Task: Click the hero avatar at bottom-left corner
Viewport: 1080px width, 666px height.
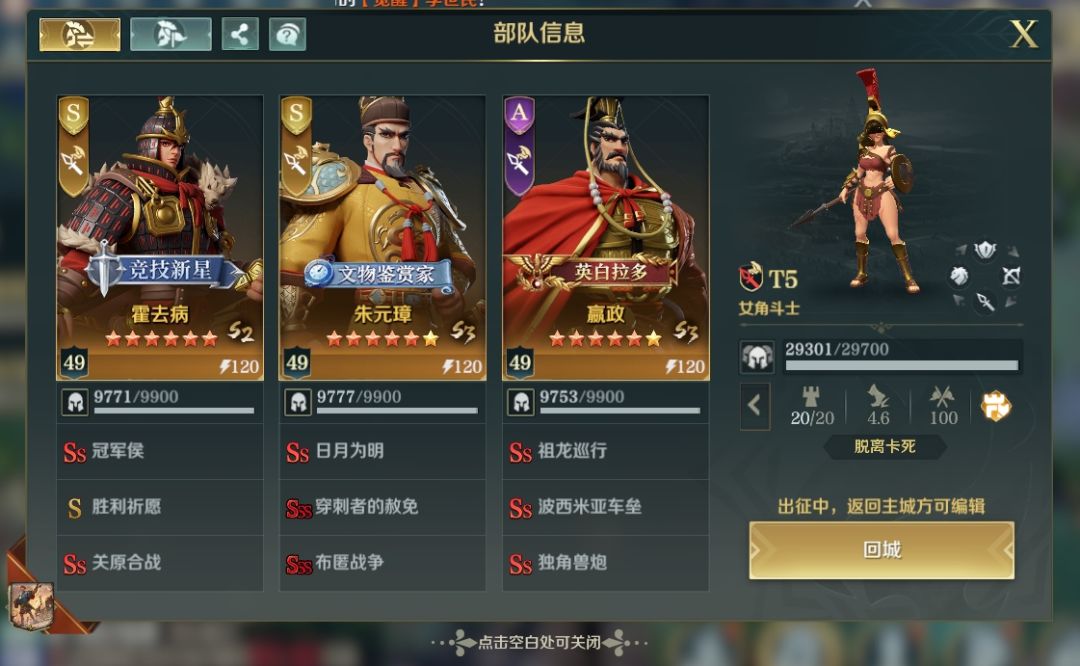Action: (x=31, y=606)
